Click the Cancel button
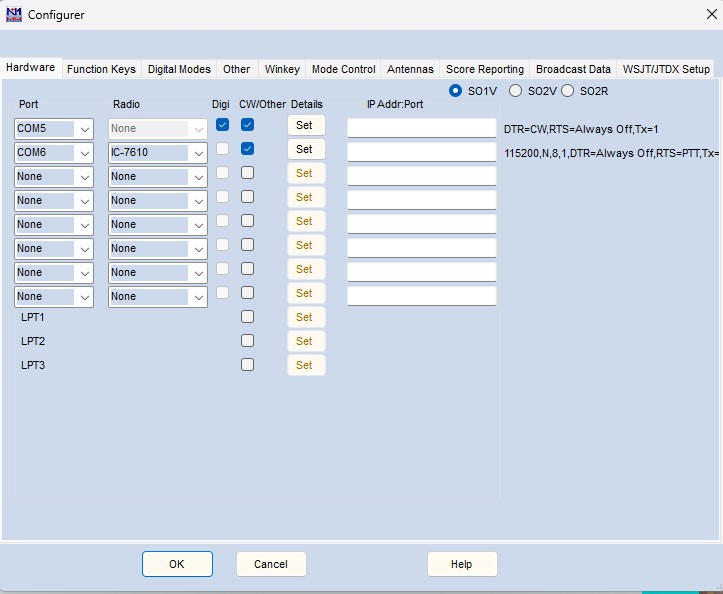This screenshot has width=723, height=594. pyautogui.click(x=271, y=564)
